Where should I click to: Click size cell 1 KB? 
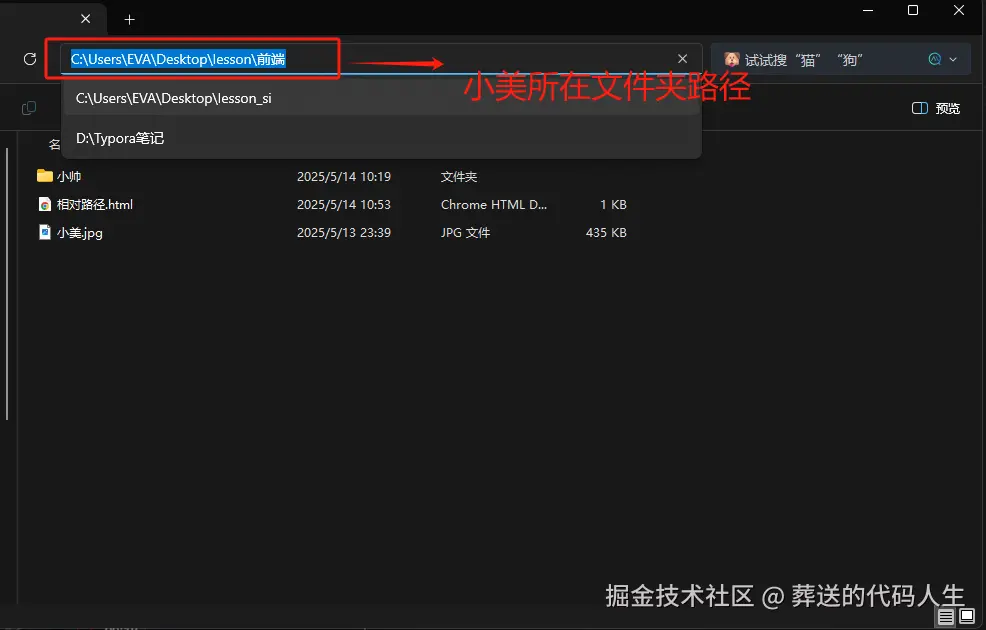pos(613,204)
